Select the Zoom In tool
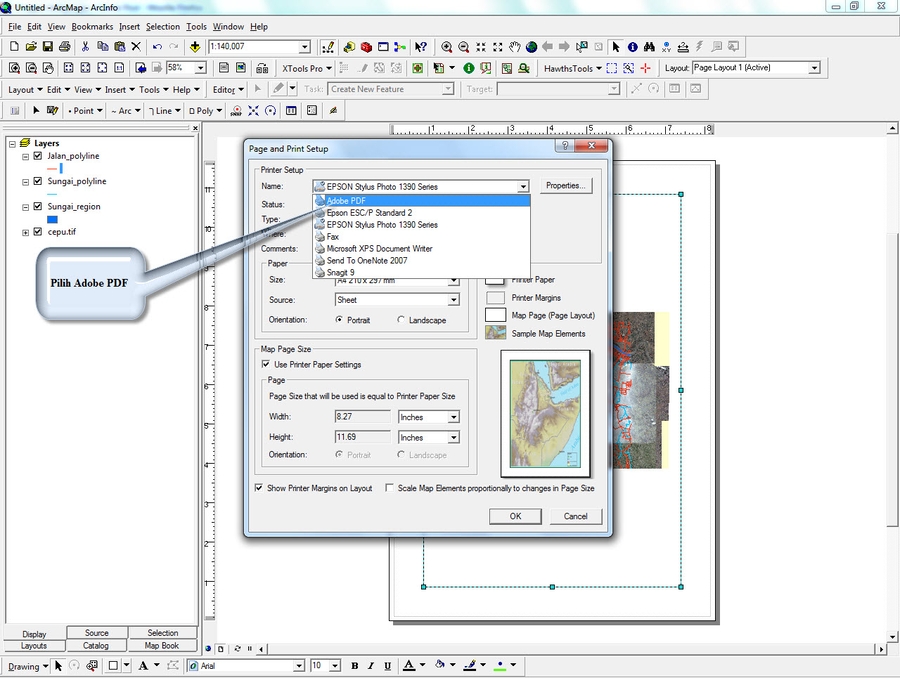The image size is (900, 678). pyautogui.click(x=448, y=46)
